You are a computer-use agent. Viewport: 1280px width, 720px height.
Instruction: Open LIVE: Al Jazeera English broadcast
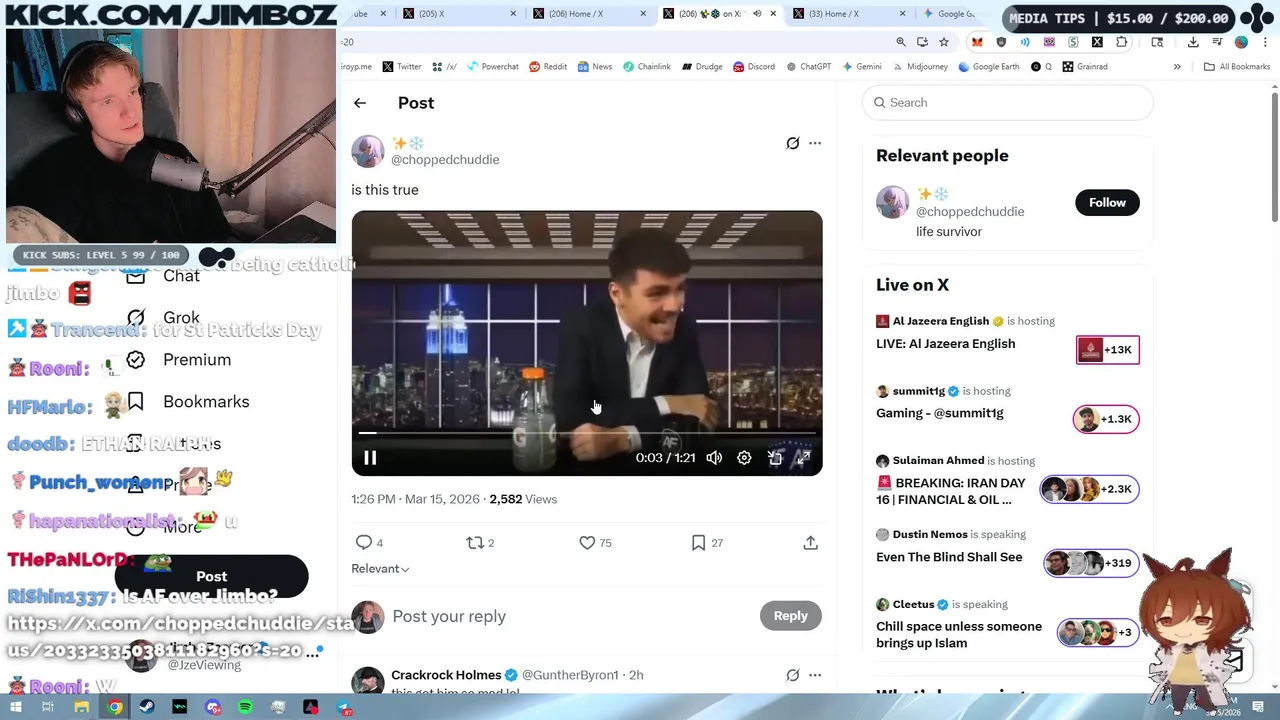point(945,343)
